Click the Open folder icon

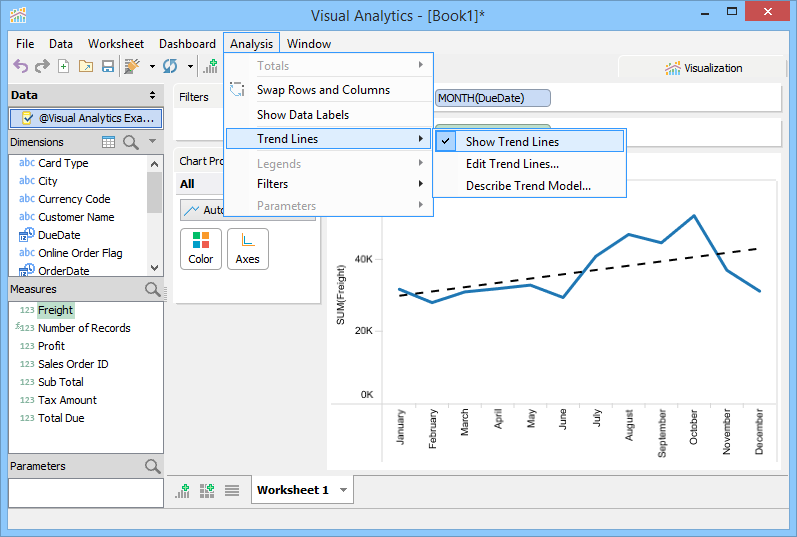point(85,66)
